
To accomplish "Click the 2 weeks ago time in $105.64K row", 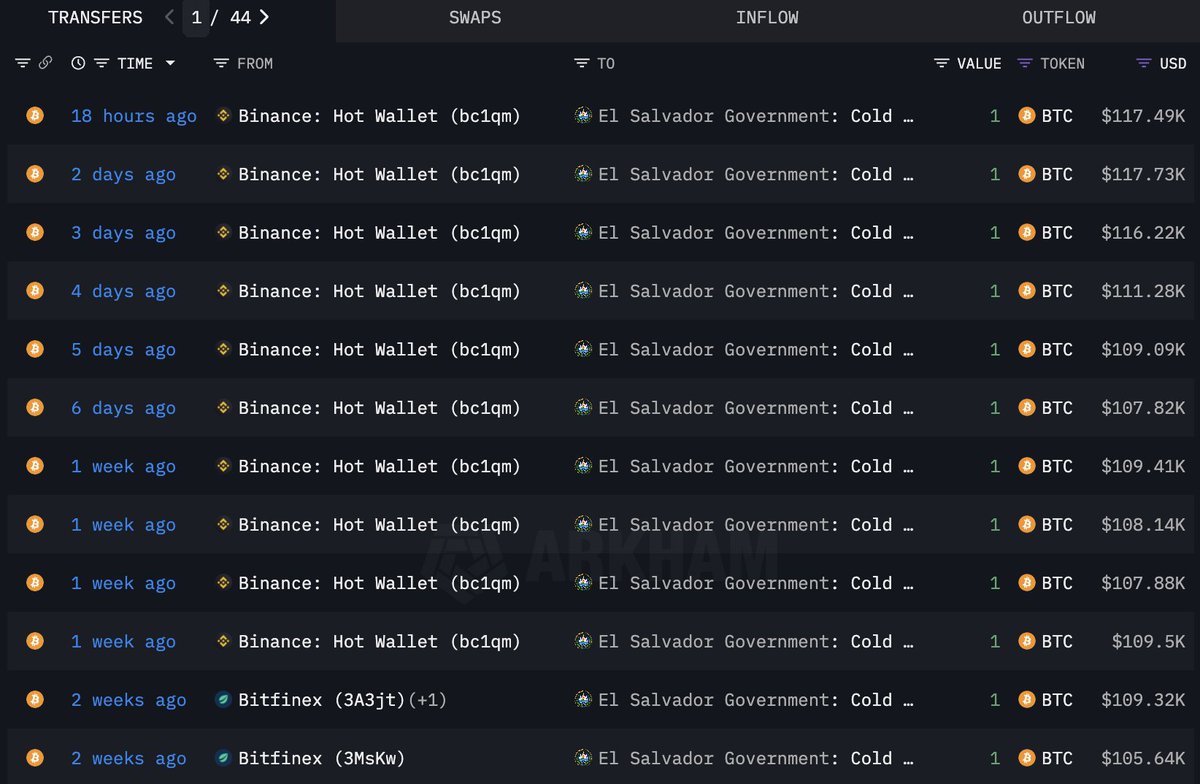I will (x=129, y=758).
